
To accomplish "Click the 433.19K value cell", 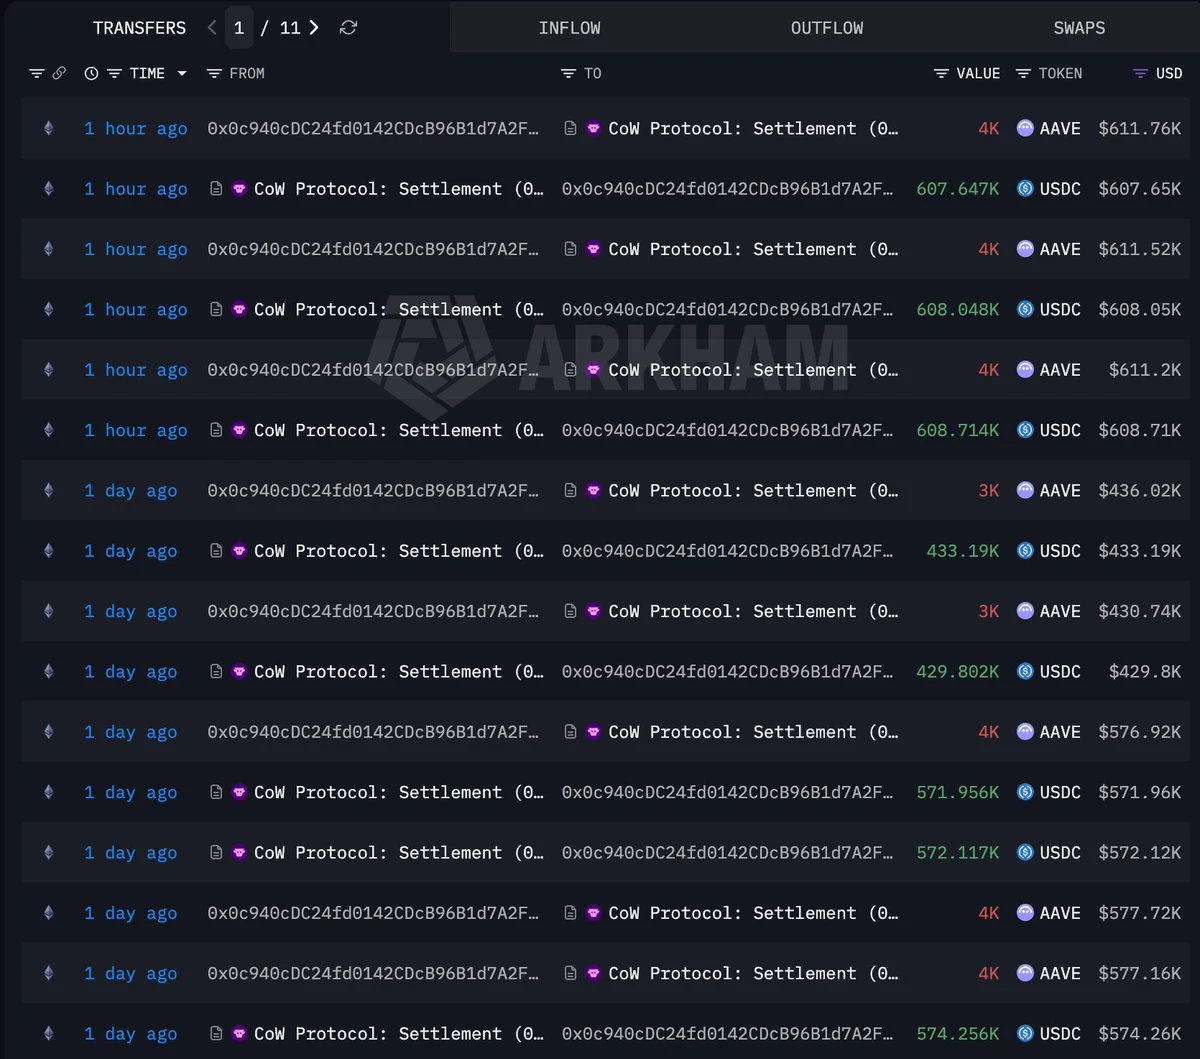I will (x=962, y=550).
